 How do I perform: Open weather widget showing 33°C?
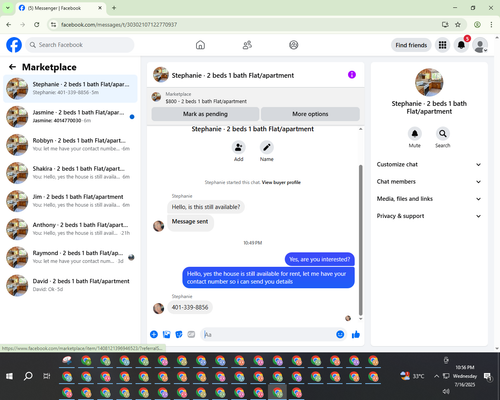coord(413,376)
